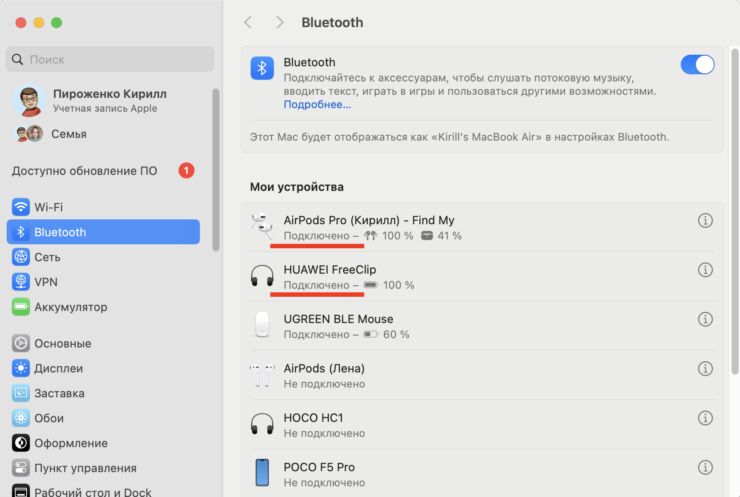Show details for UGREEN BLE Mouse

(x=705, y=319)
